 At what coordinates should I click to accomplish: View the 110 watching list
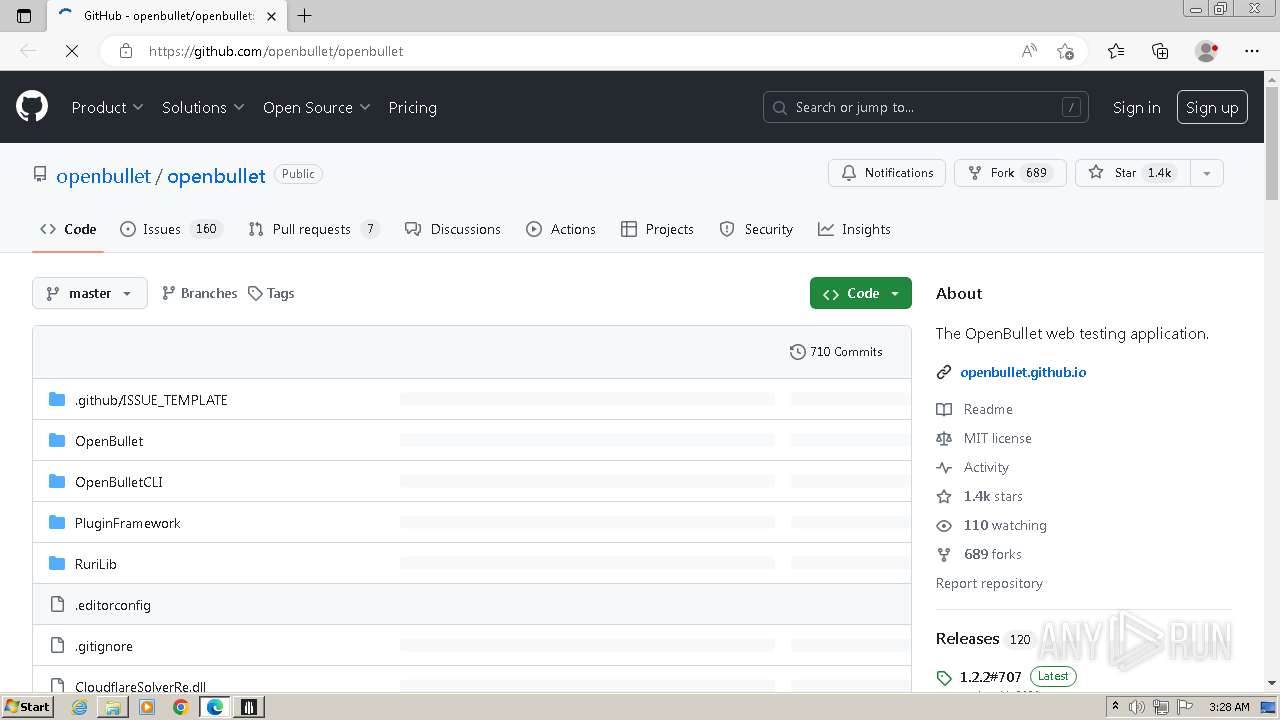point(992,525)
